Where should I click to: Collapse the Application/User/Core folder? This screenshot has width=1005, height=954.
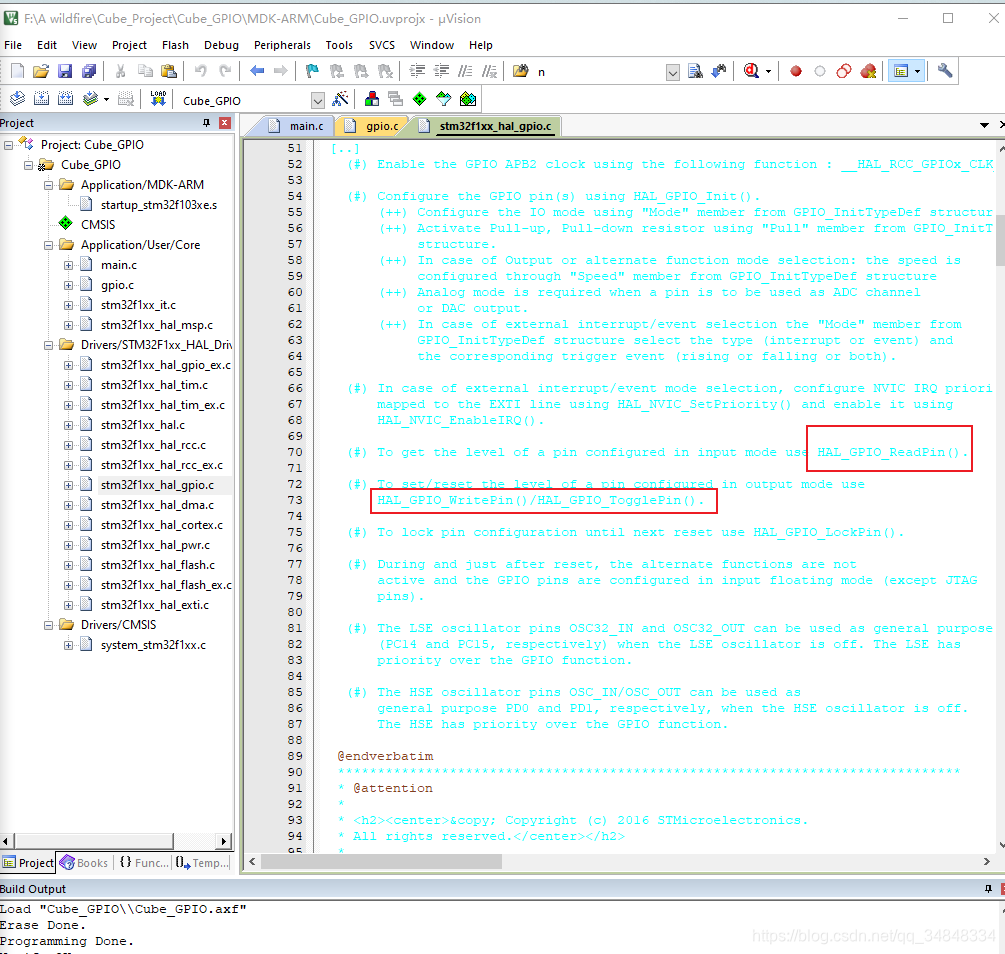[x=48, y=245]
